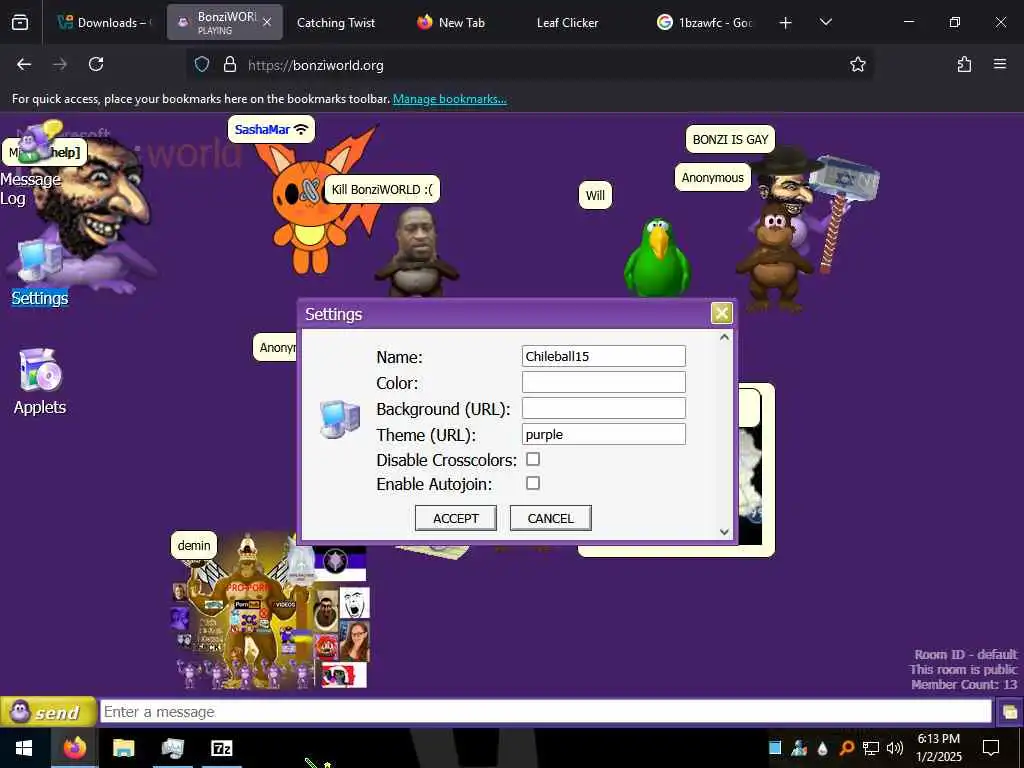
Task: Click the ACCEPT button in Settings
Action: [x=456, y=518]
